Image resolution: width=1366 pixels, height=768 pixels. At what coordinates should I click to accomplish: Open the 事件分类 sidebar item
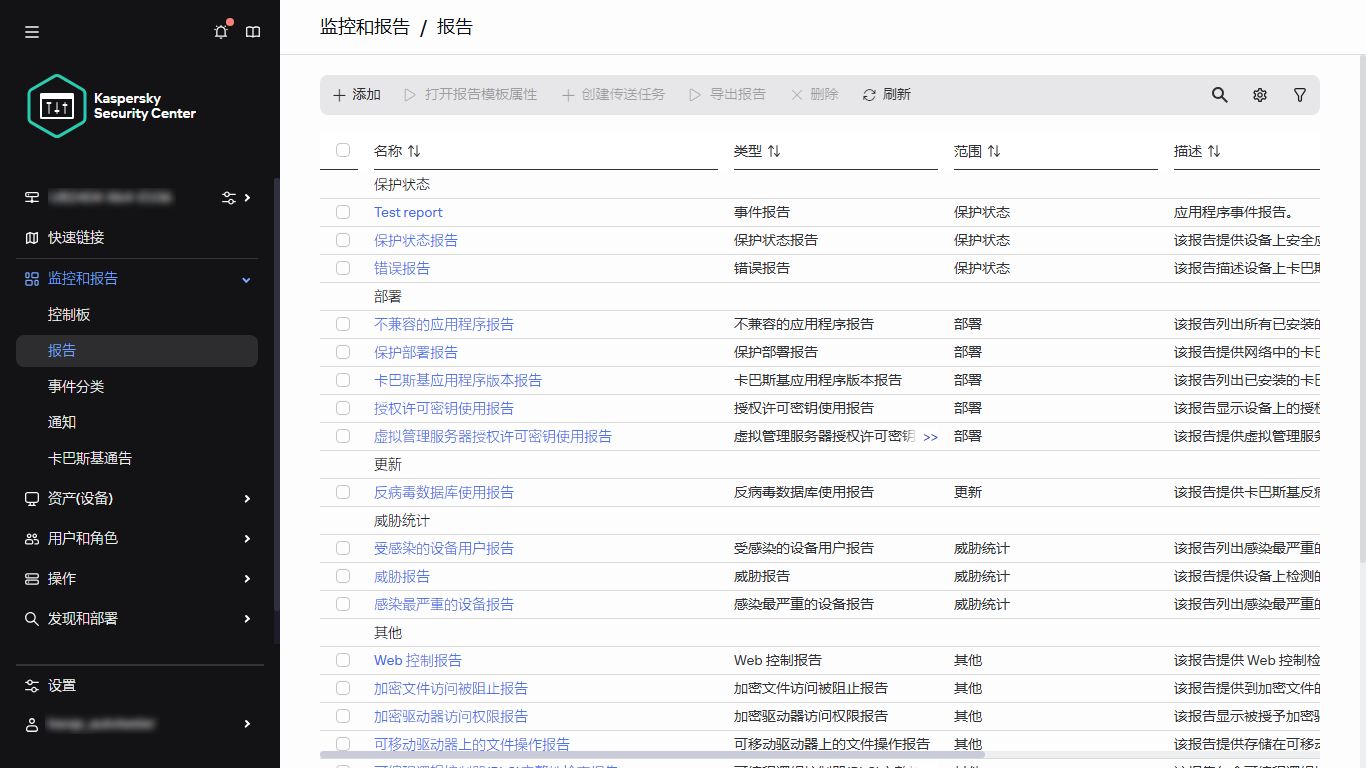tap(75, 386)
